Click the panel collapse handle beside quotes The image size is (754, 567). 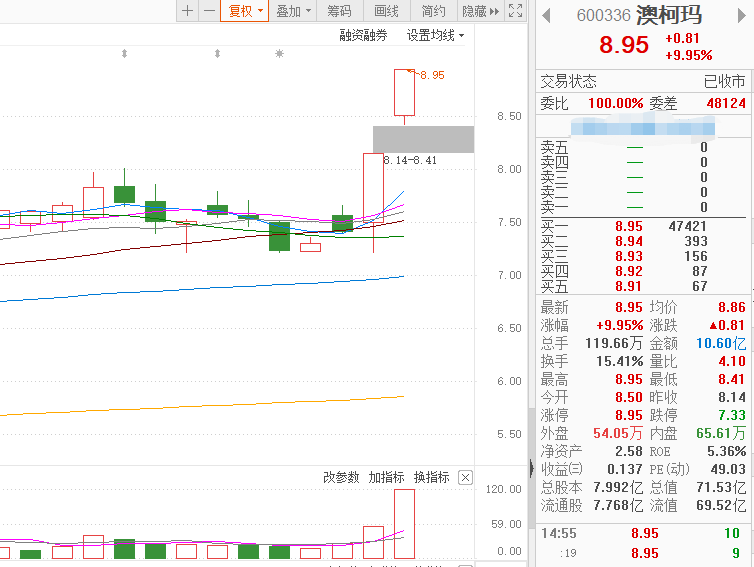coord(531,467)
